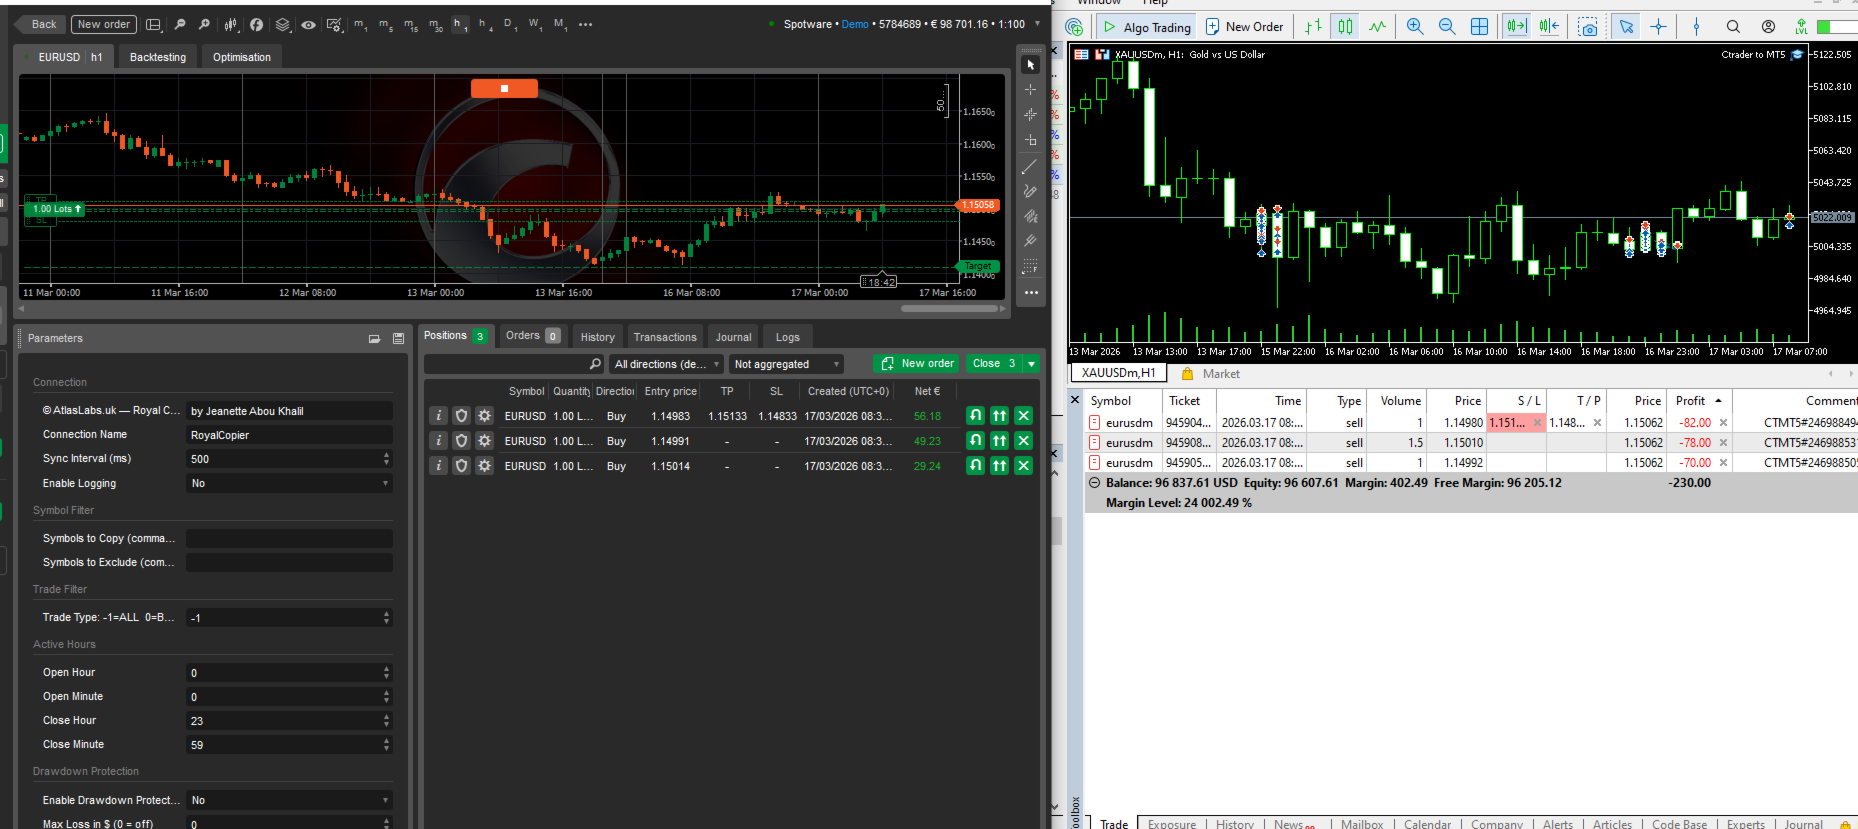Click Close 3 to close all positions
The width and height of the screenshot is (1858, 829).
(994, 364)
